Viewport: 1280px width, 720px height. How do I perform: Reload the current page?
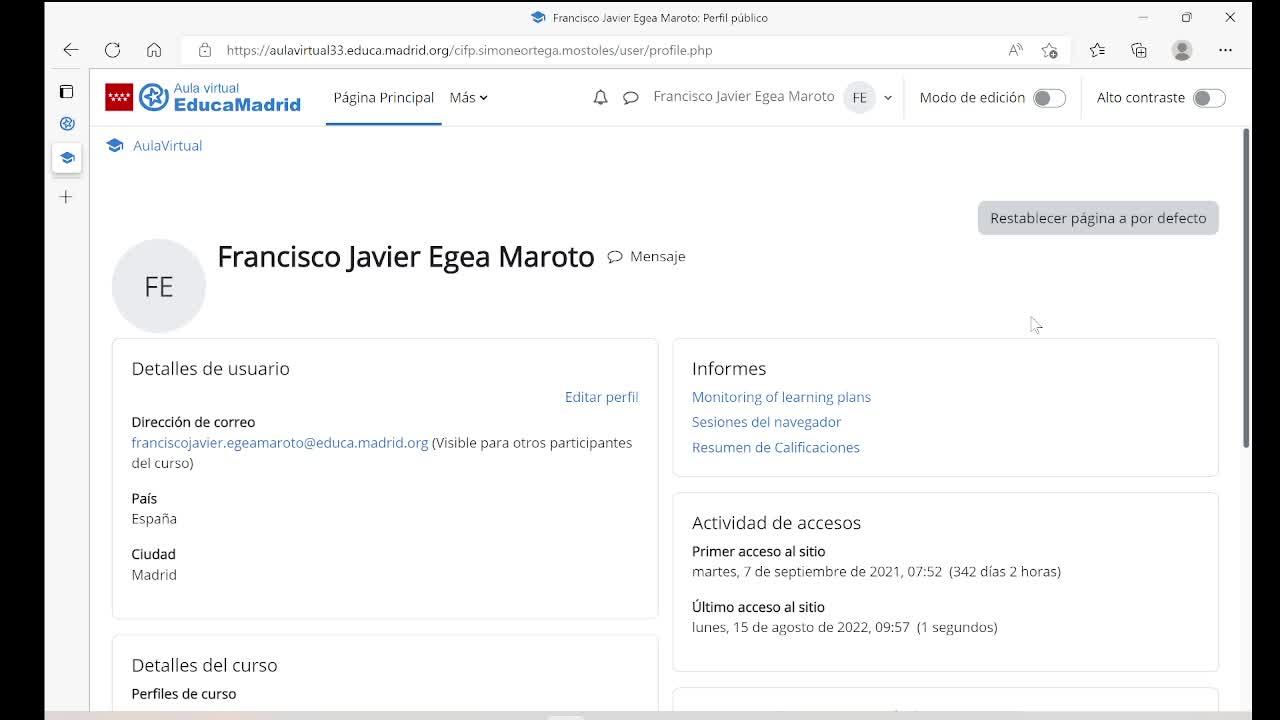coord(112,50)
